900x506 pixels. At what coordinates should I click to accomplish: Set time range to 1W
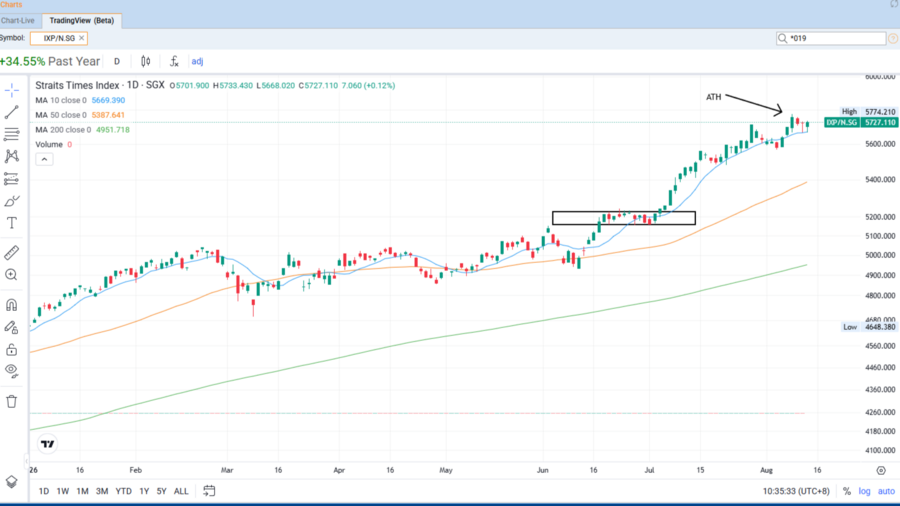[63, 491]
